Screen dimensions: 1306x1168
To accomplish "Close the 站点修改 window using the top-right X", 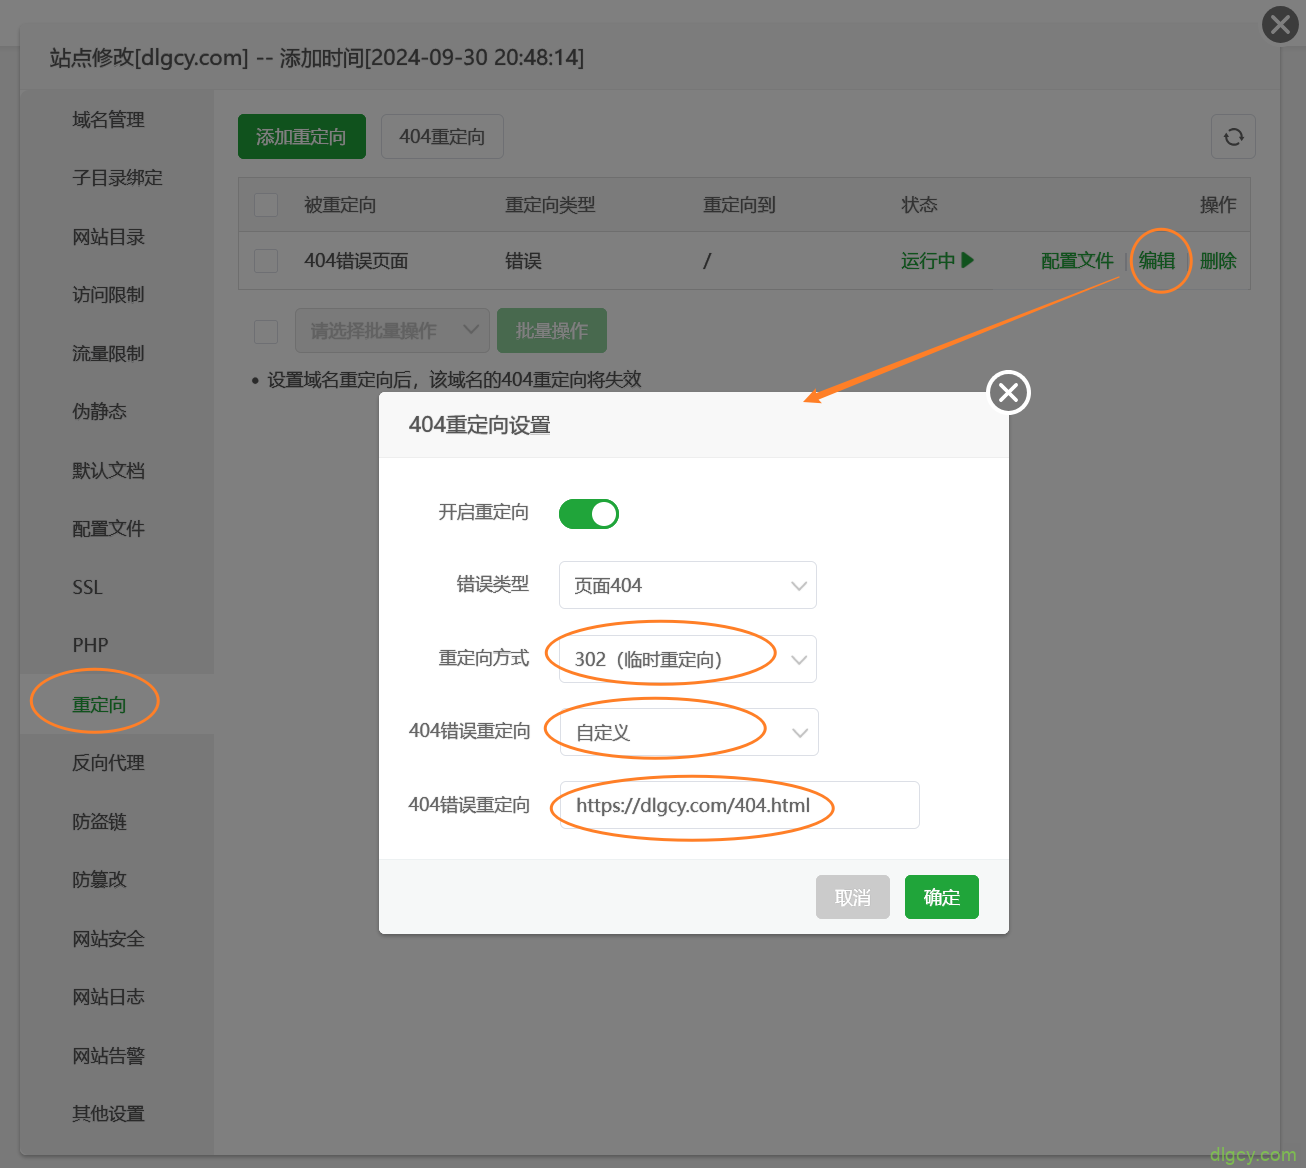I will point(1280,24).
